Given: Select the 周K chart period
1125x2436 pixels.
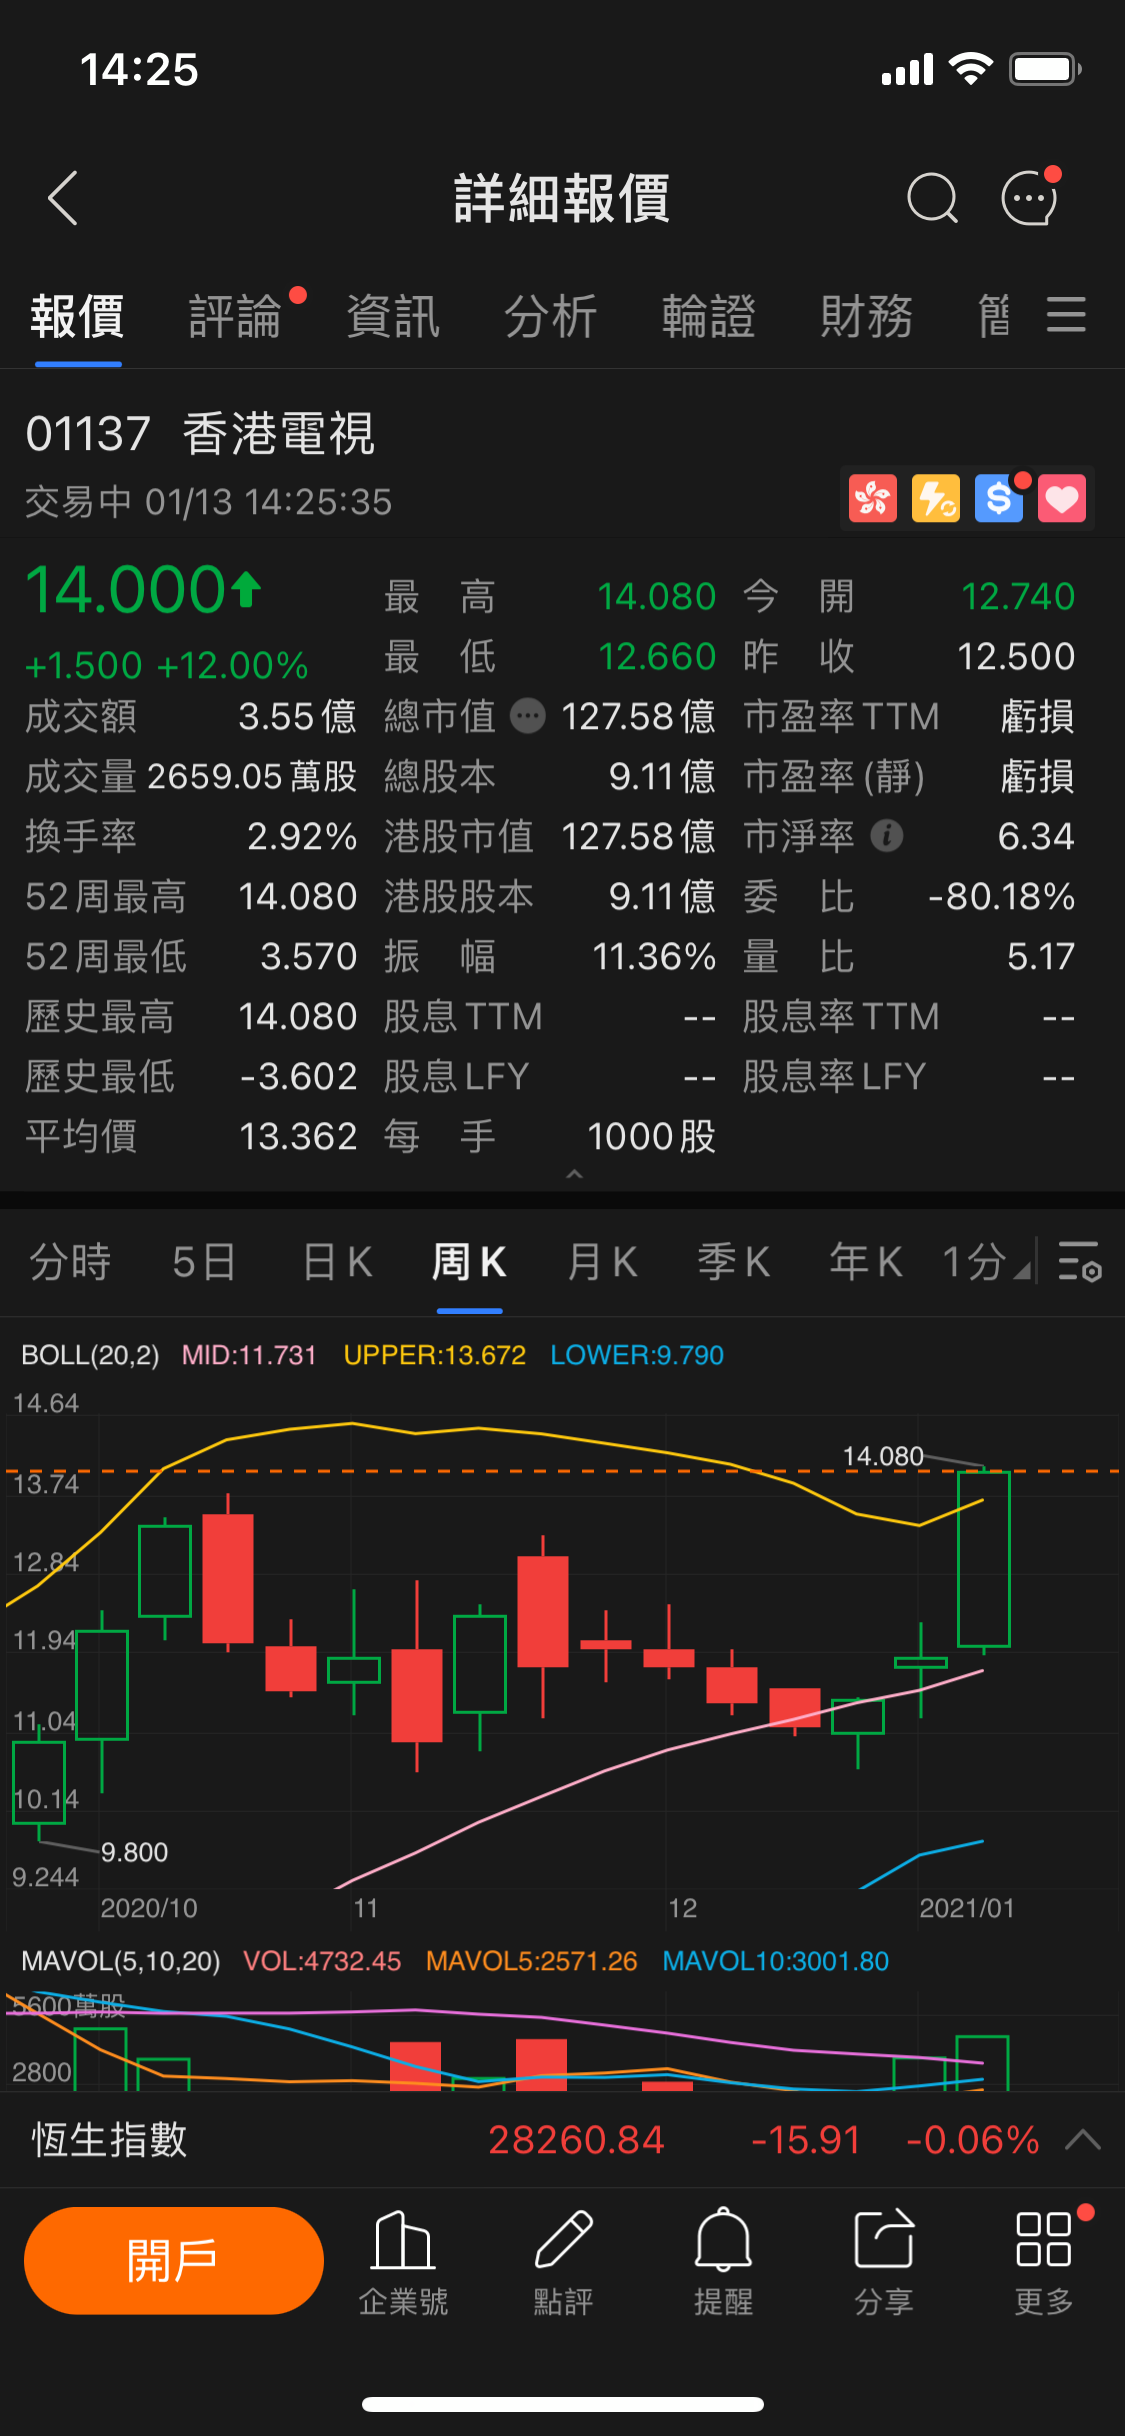Looking at the screenshot, I should (469, 1262).
